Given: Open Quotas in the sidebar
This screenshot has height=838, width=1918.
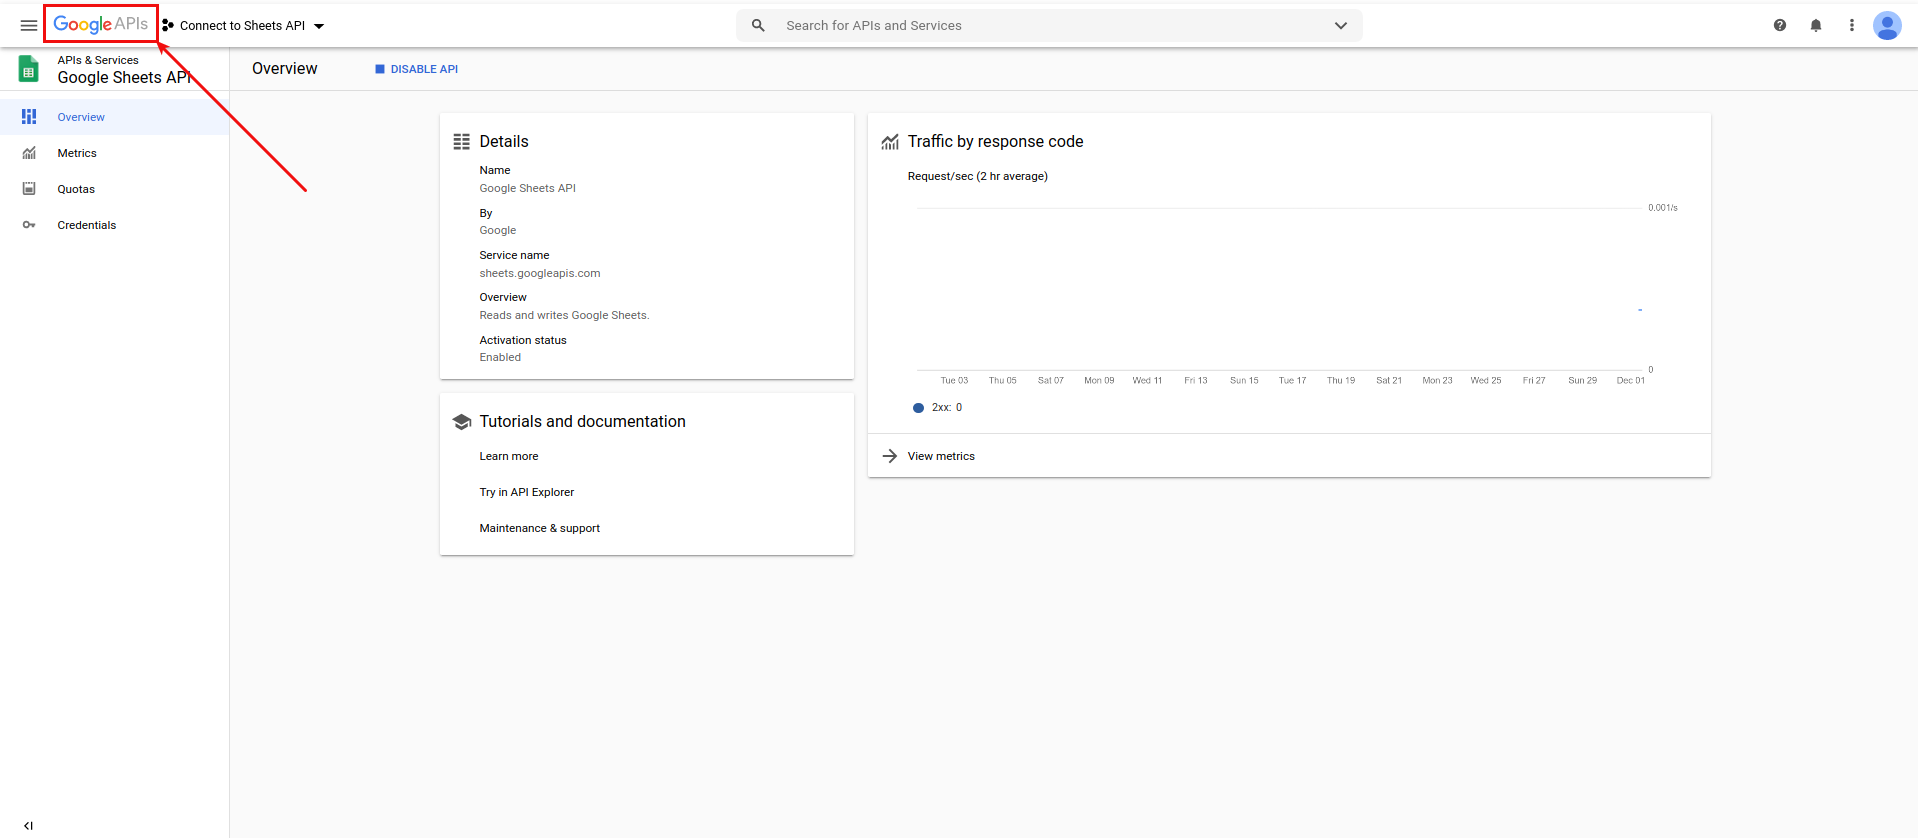Looking at the screenshot, I should point(114,189).
